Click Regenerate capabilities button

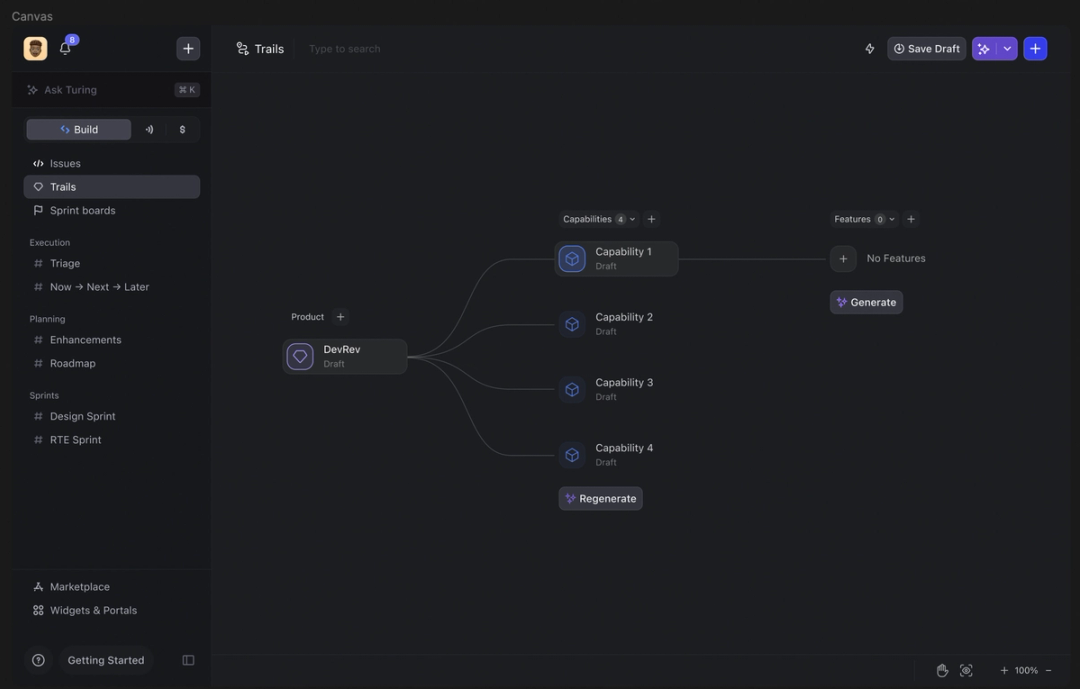click(601, 498)
